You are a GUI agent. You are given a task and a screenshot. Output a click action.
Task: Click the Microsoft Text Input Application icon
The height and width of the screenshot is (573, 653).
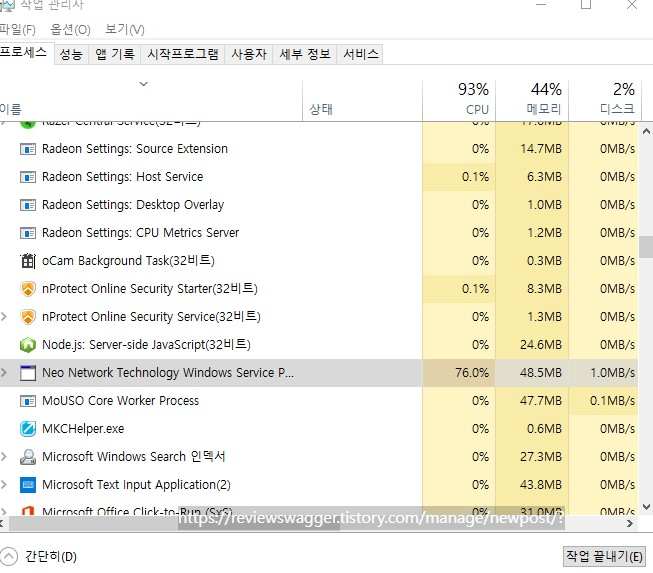28,485
